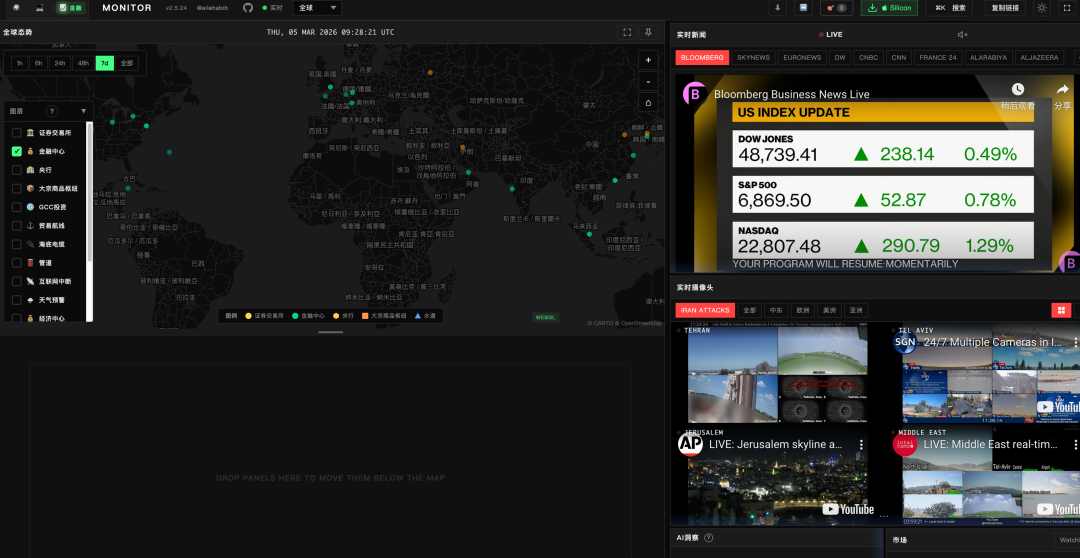1080x558 pixels.
Task: Enable the GCC投资 layer checkbox
Action: coord(17,207)
